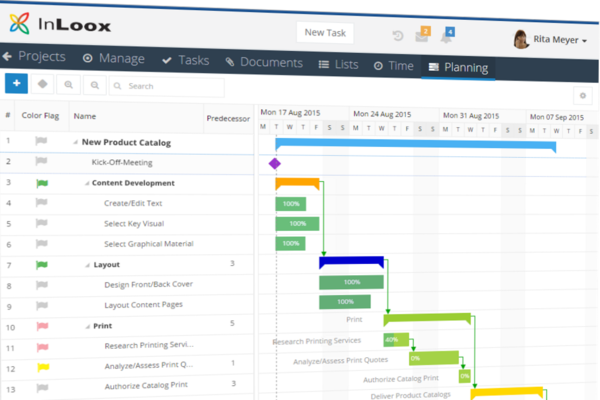
Task: Select the Kick-Off-Meeting task row
Action: pos(127,164)
